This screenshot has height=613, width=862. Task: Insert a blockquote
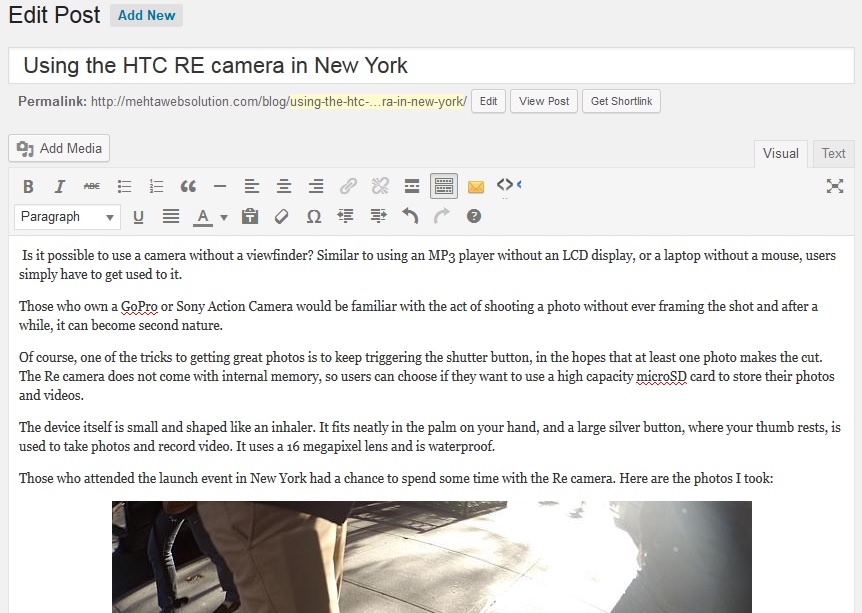tap(188, 186)
